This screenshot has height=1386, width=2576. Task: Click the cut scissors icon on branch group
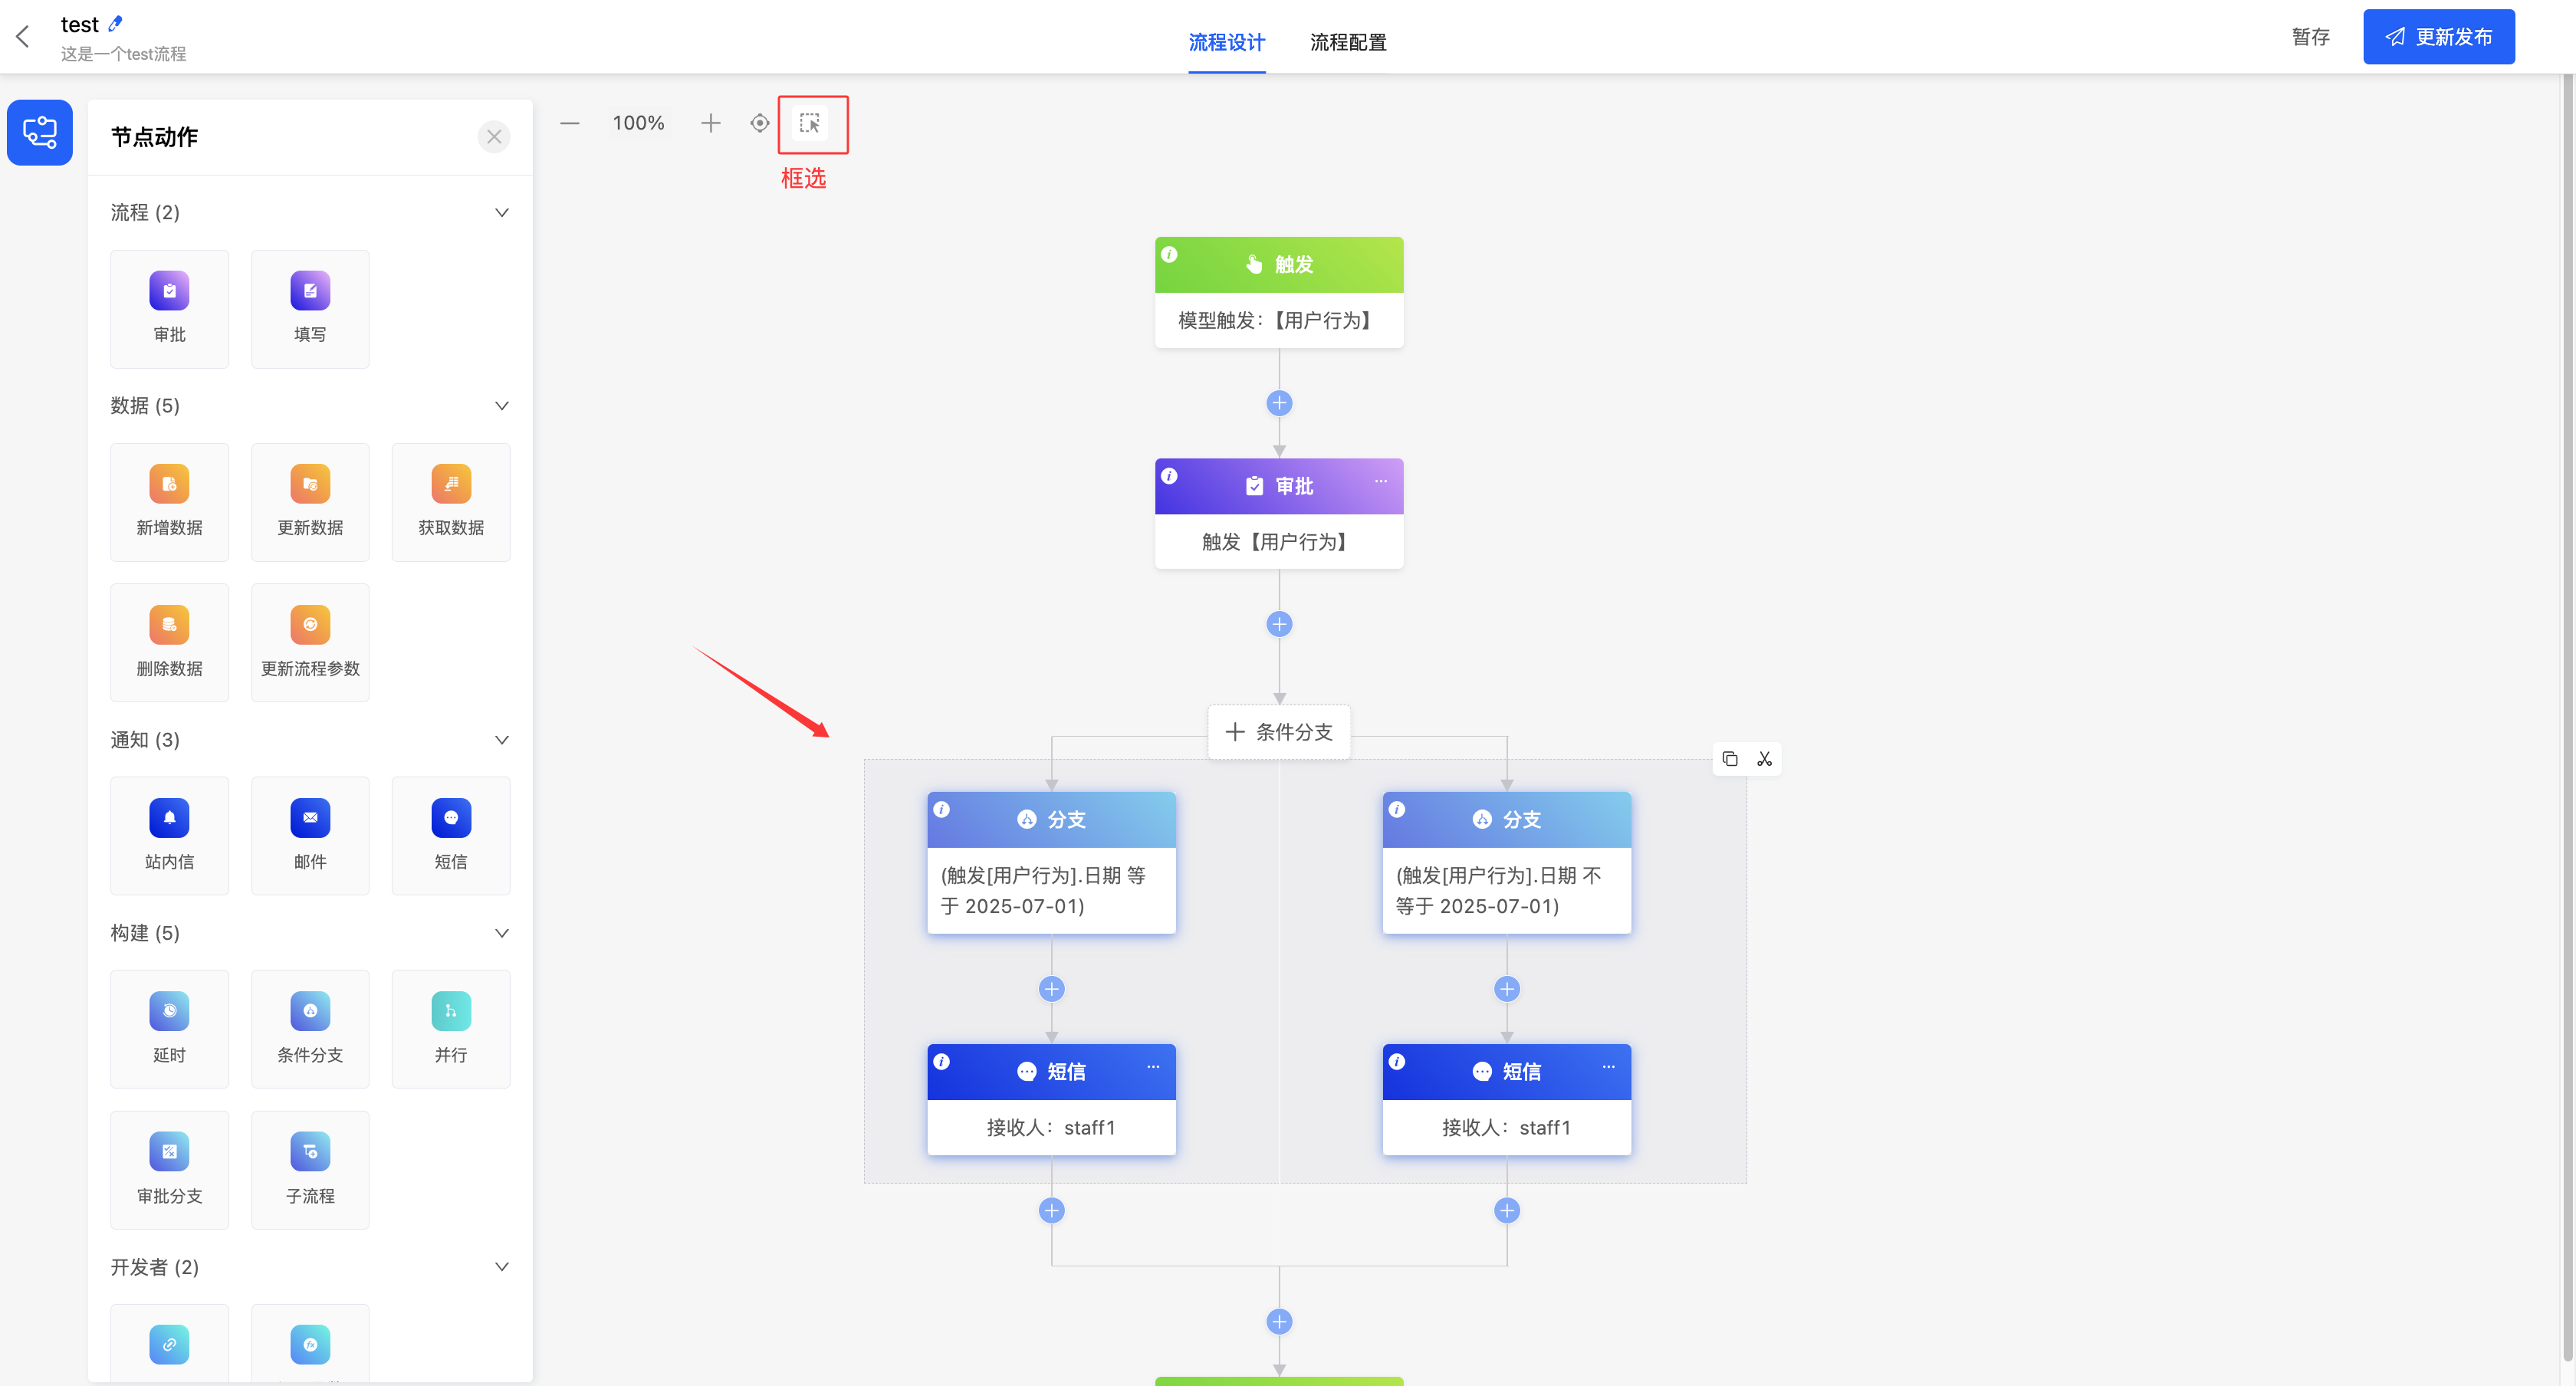pyautogui.click(x=1765, y=759)
